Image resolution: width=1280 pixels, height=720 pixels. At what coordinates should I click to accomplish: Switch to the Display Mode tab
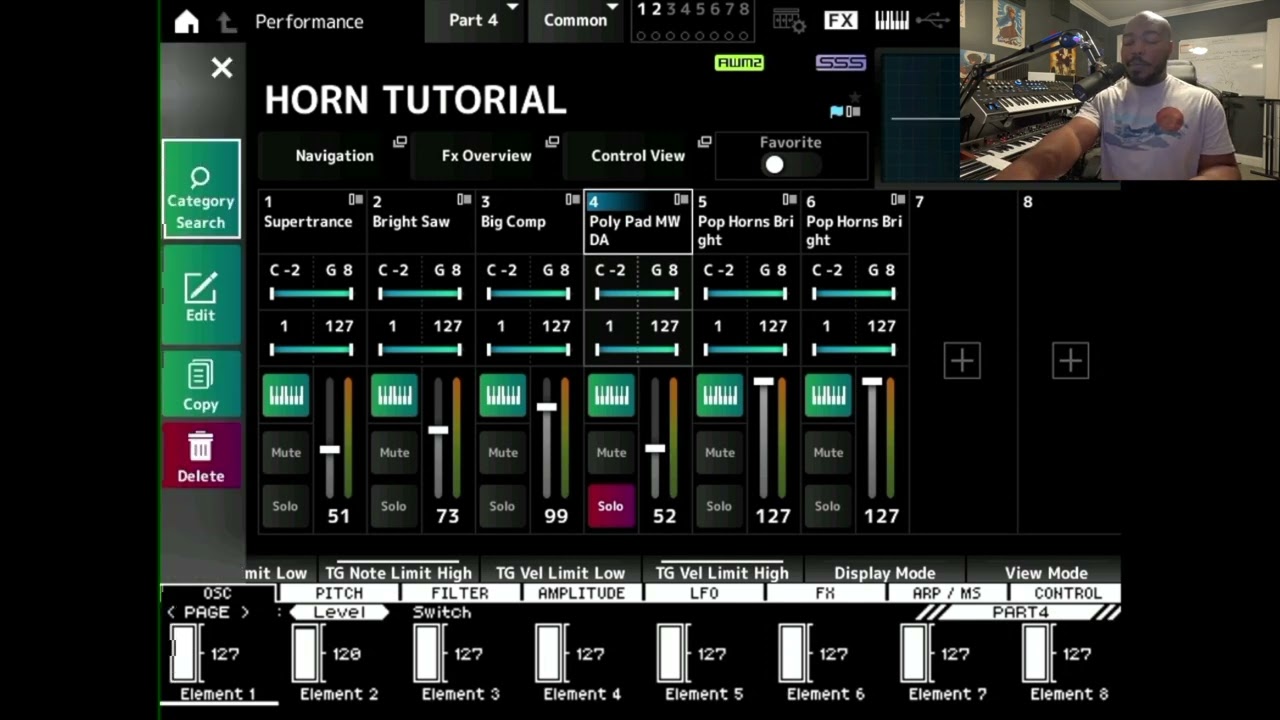[885, 573]
